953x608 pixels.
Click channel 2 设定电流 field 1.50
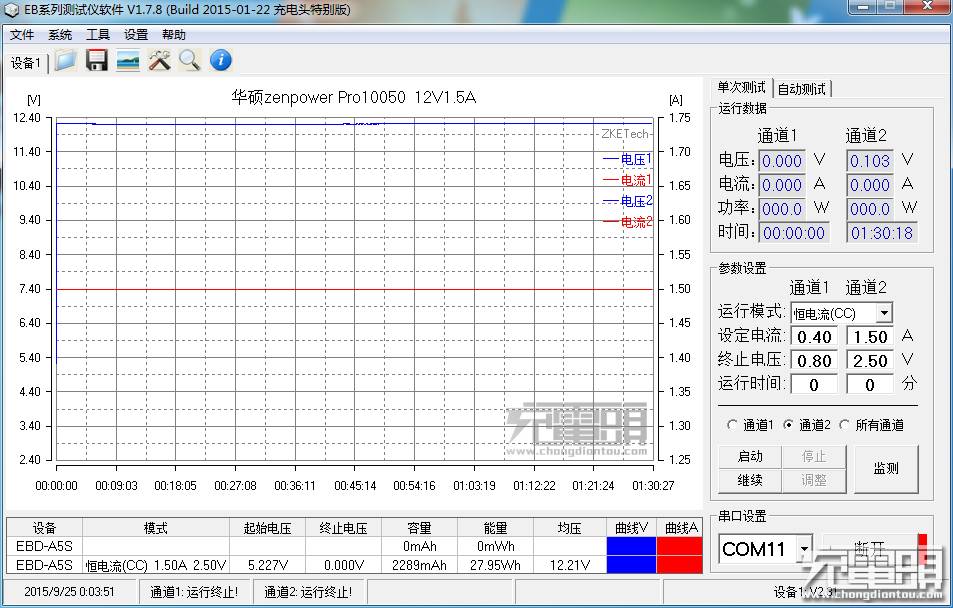click(870, 336)
